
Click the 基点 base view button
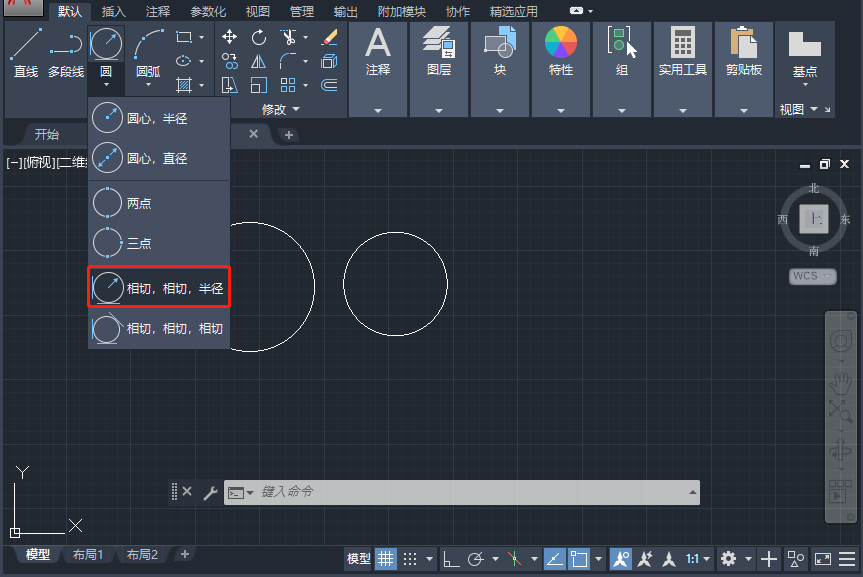click(805, 55)
